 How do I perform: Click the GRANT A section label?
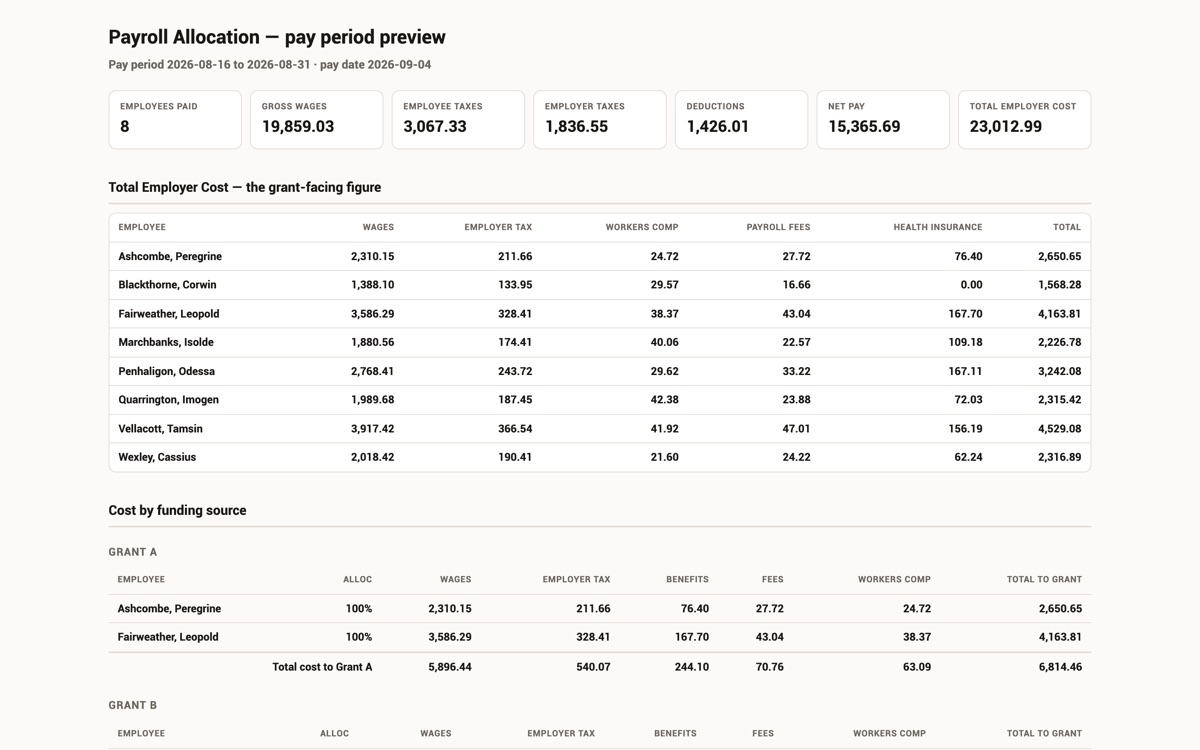[x=133, y=552]
